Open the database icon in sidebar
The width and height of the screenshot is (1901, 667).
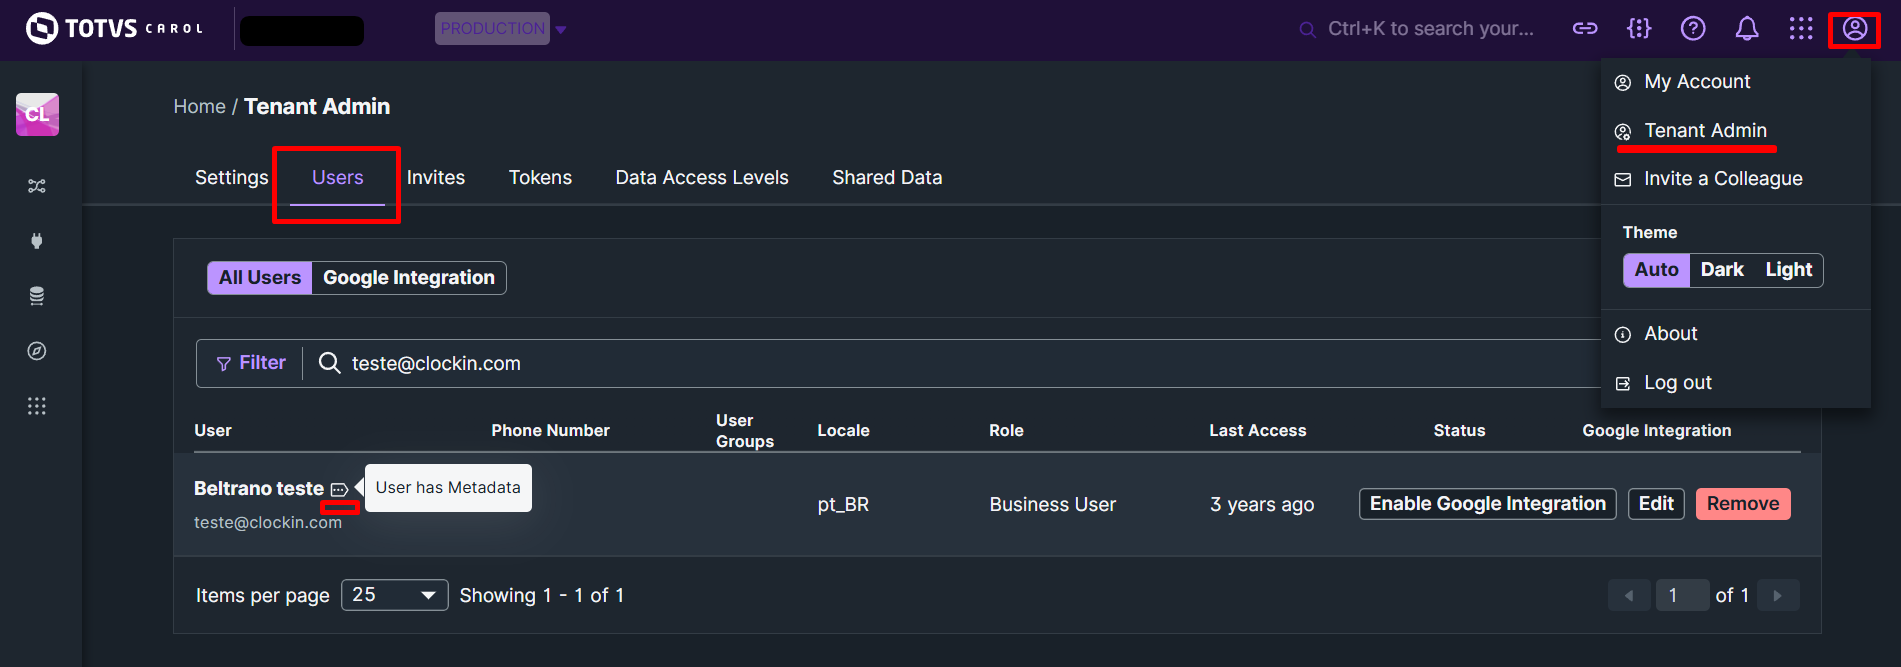37,296
